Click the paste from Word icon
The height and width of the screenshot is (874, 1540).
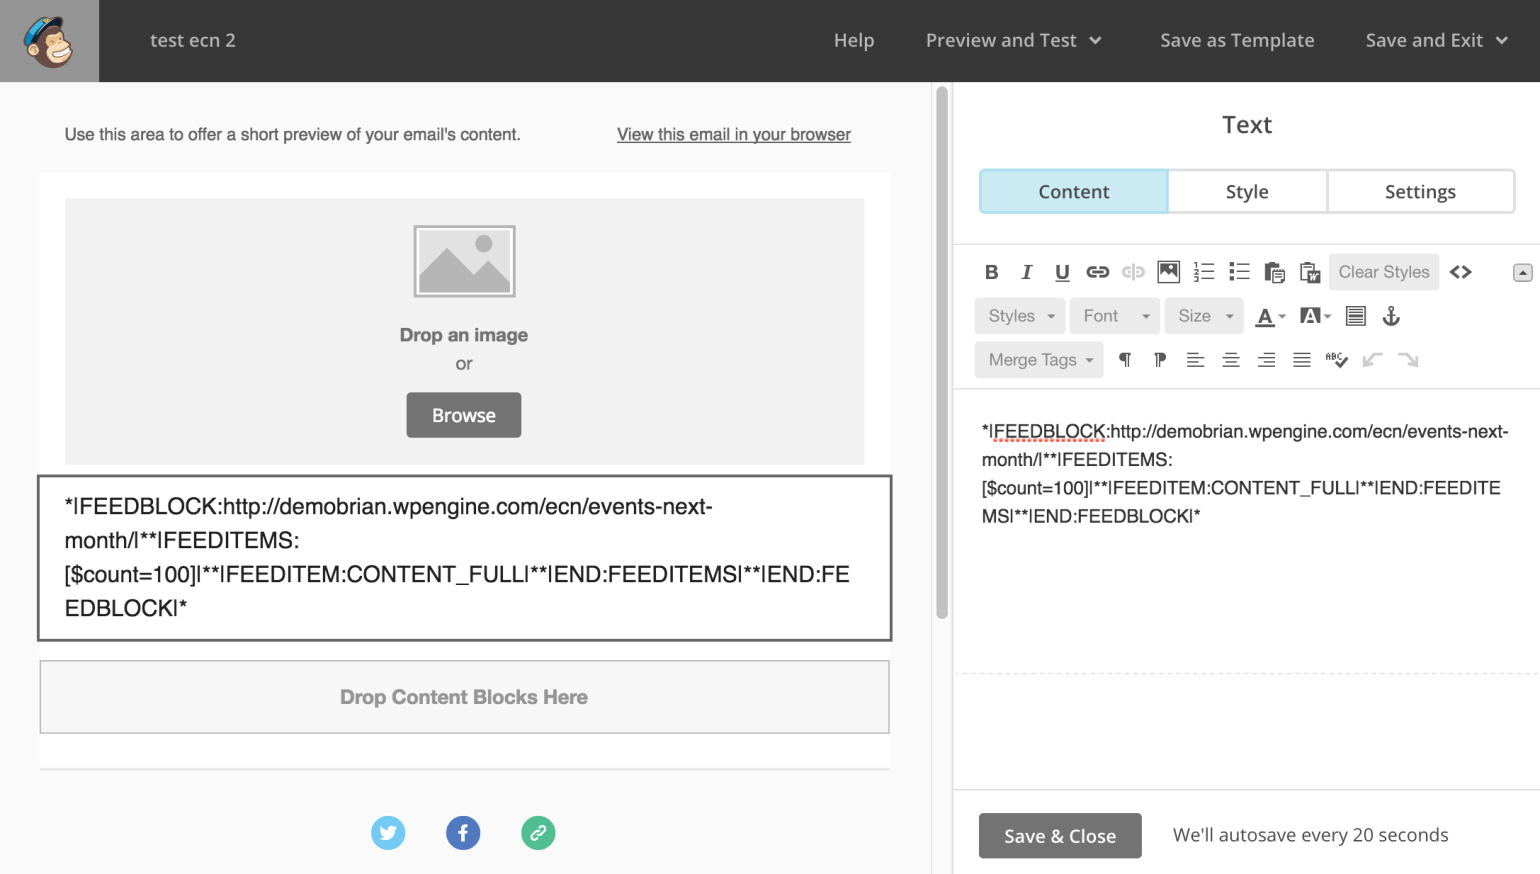[x=1310, y=272]
